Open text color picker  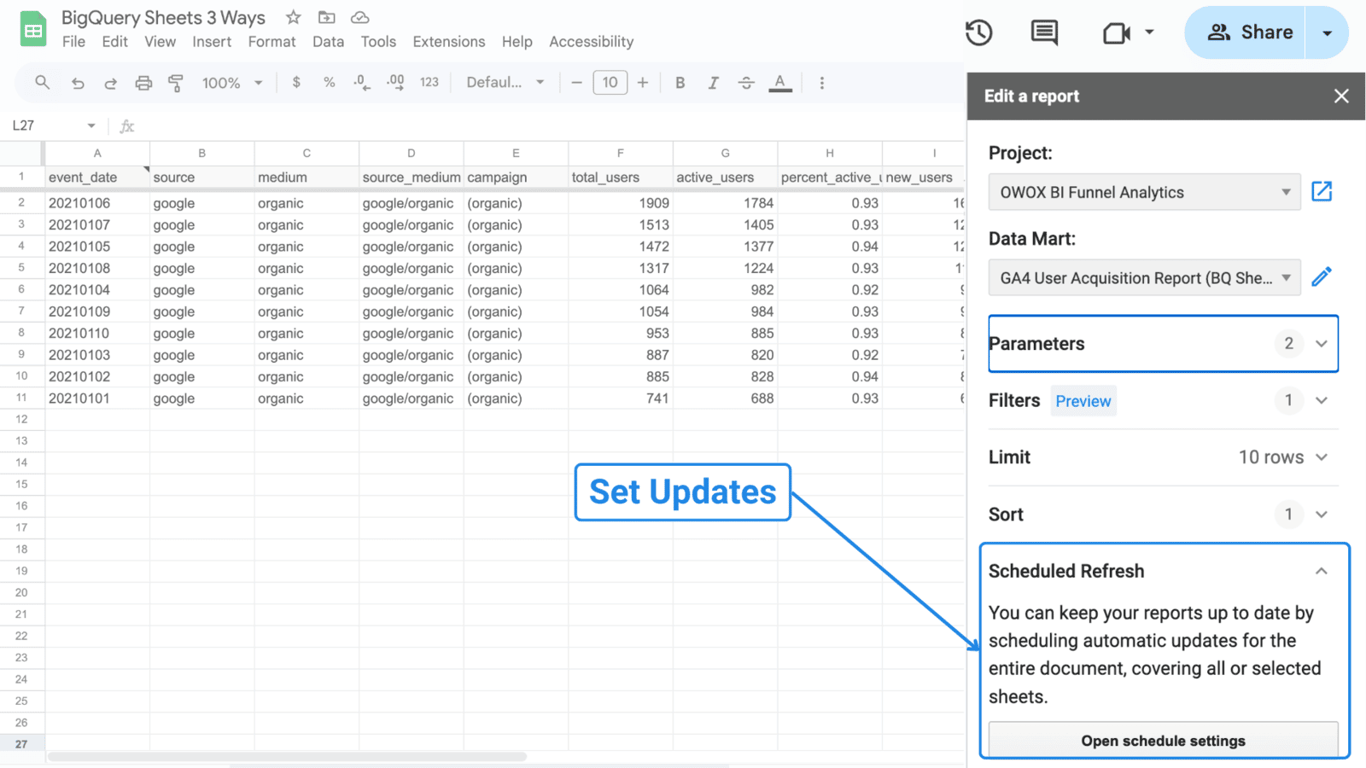pos(780,83)
